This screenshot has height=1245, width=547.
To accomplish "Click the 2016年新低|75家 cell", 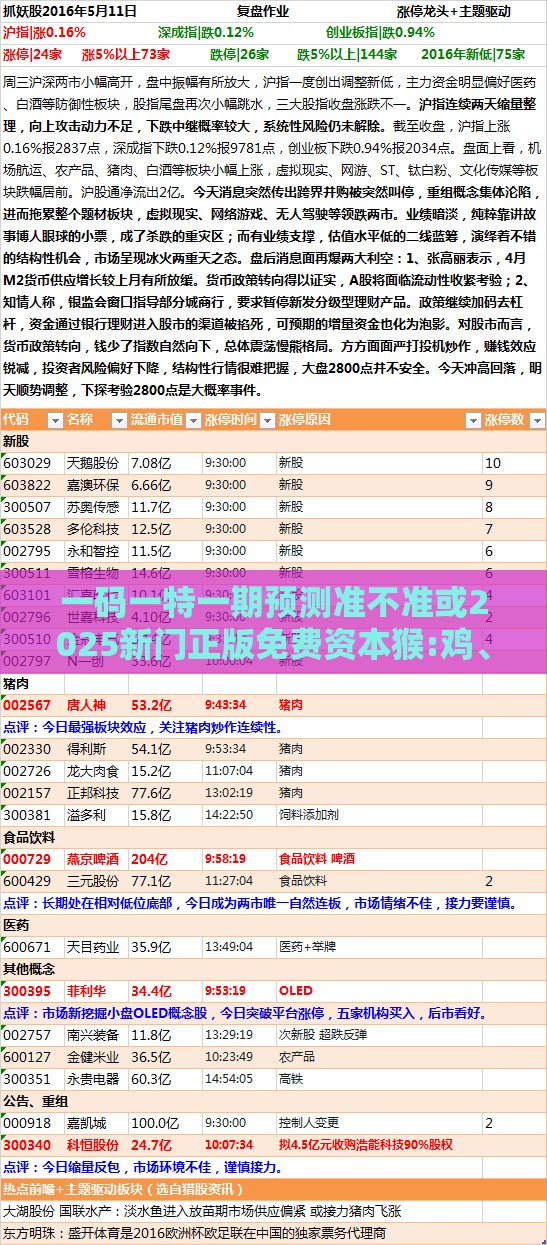I will pos(473,53).
